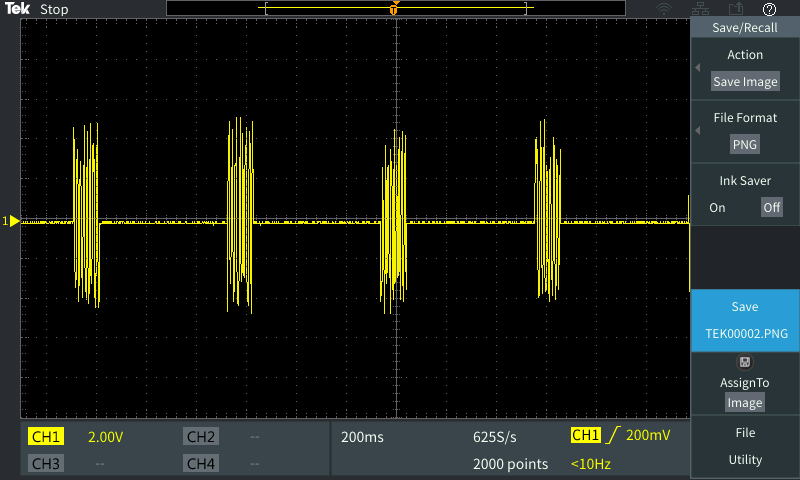Click the yellow waveform record overview bar
The height and width of the screenshot is (480, 800).
pyautogui.click(x=396, y=8)
